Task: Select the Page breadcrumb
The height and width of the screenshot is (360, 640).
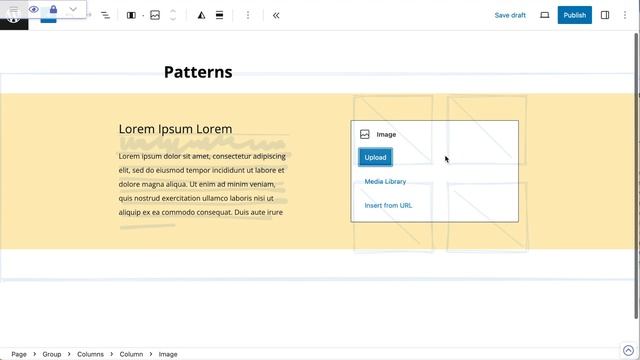Action: click(19, 354)
